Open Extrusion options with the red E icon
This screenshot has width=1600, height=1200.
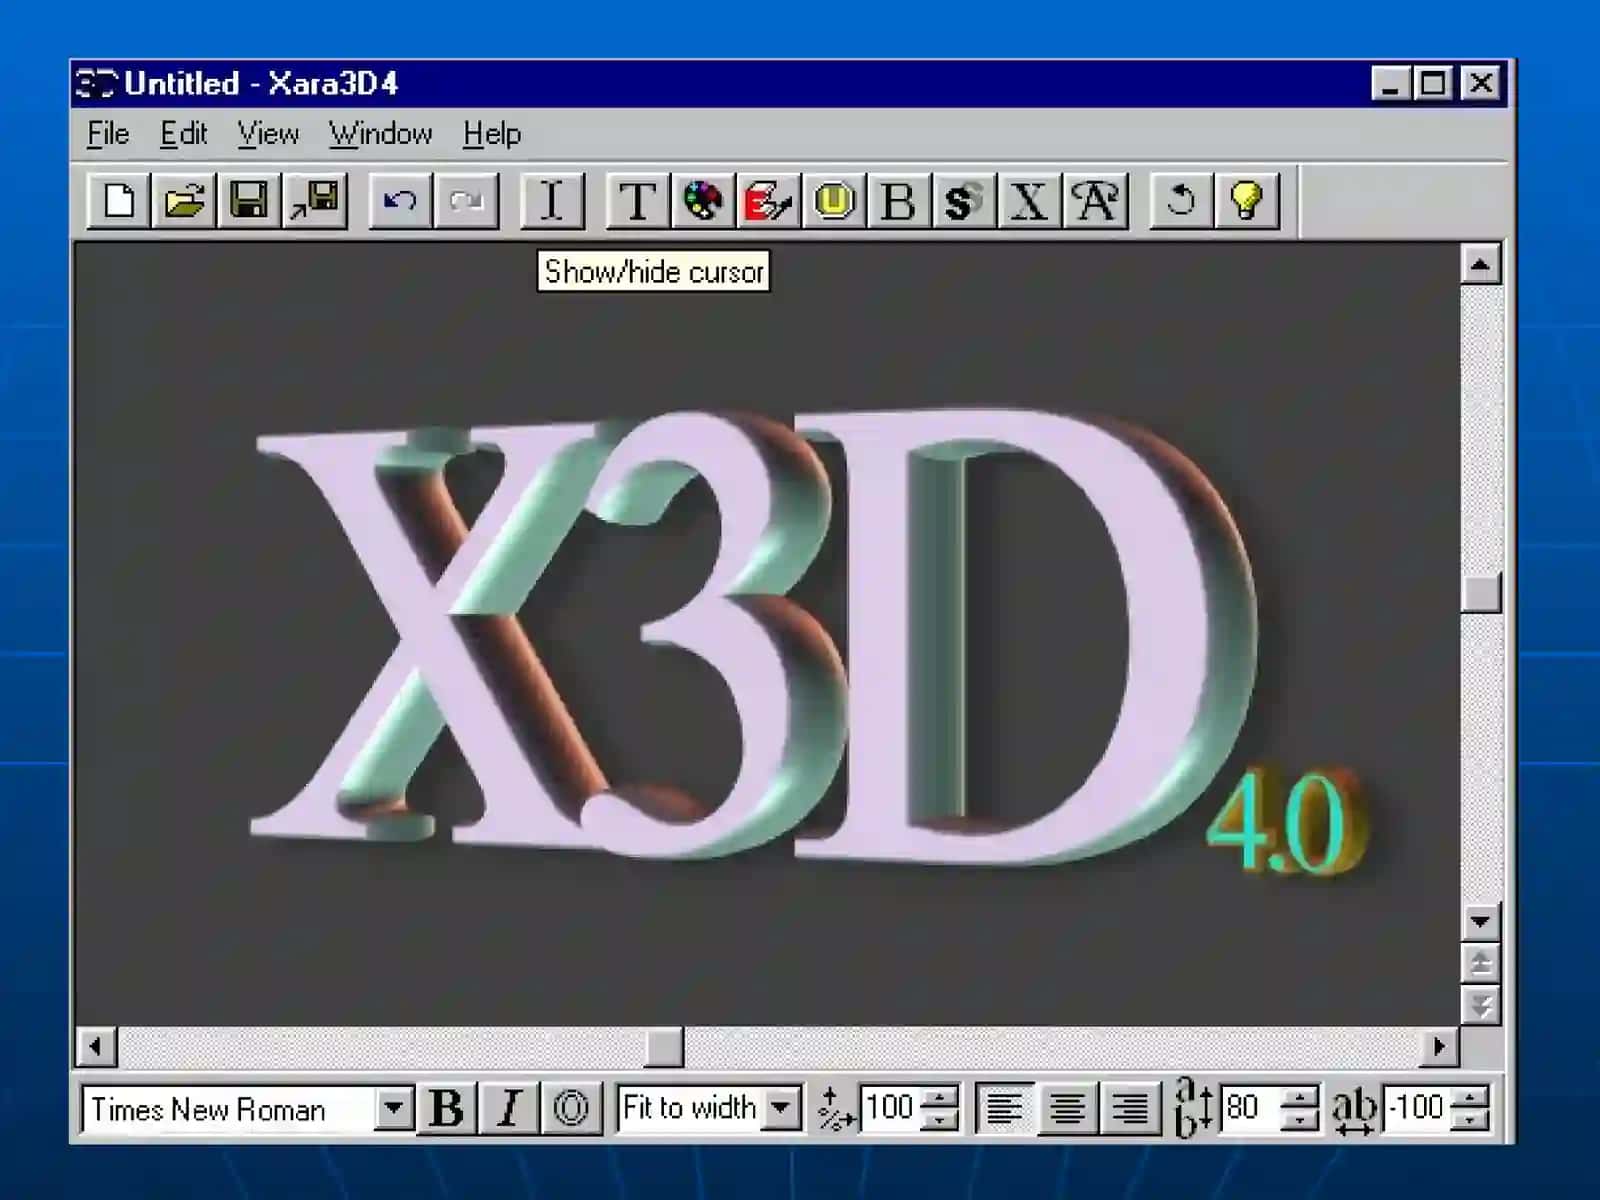point(768,201)
